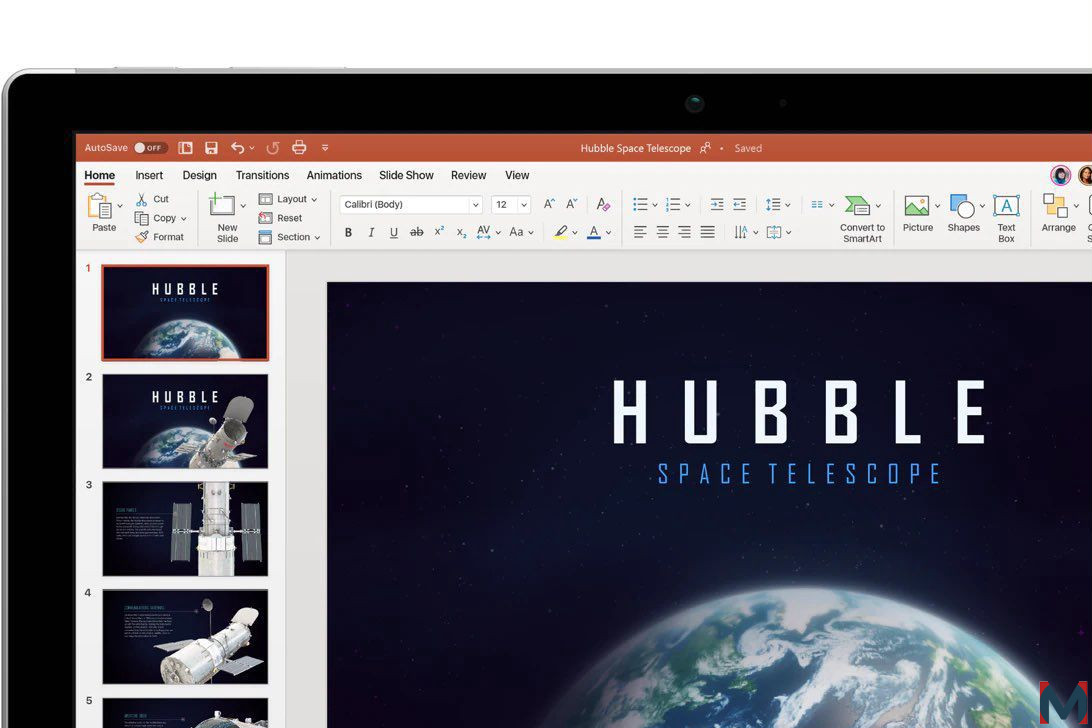
Task: Apply the yellow text highlight color
Action: [561, 232]
